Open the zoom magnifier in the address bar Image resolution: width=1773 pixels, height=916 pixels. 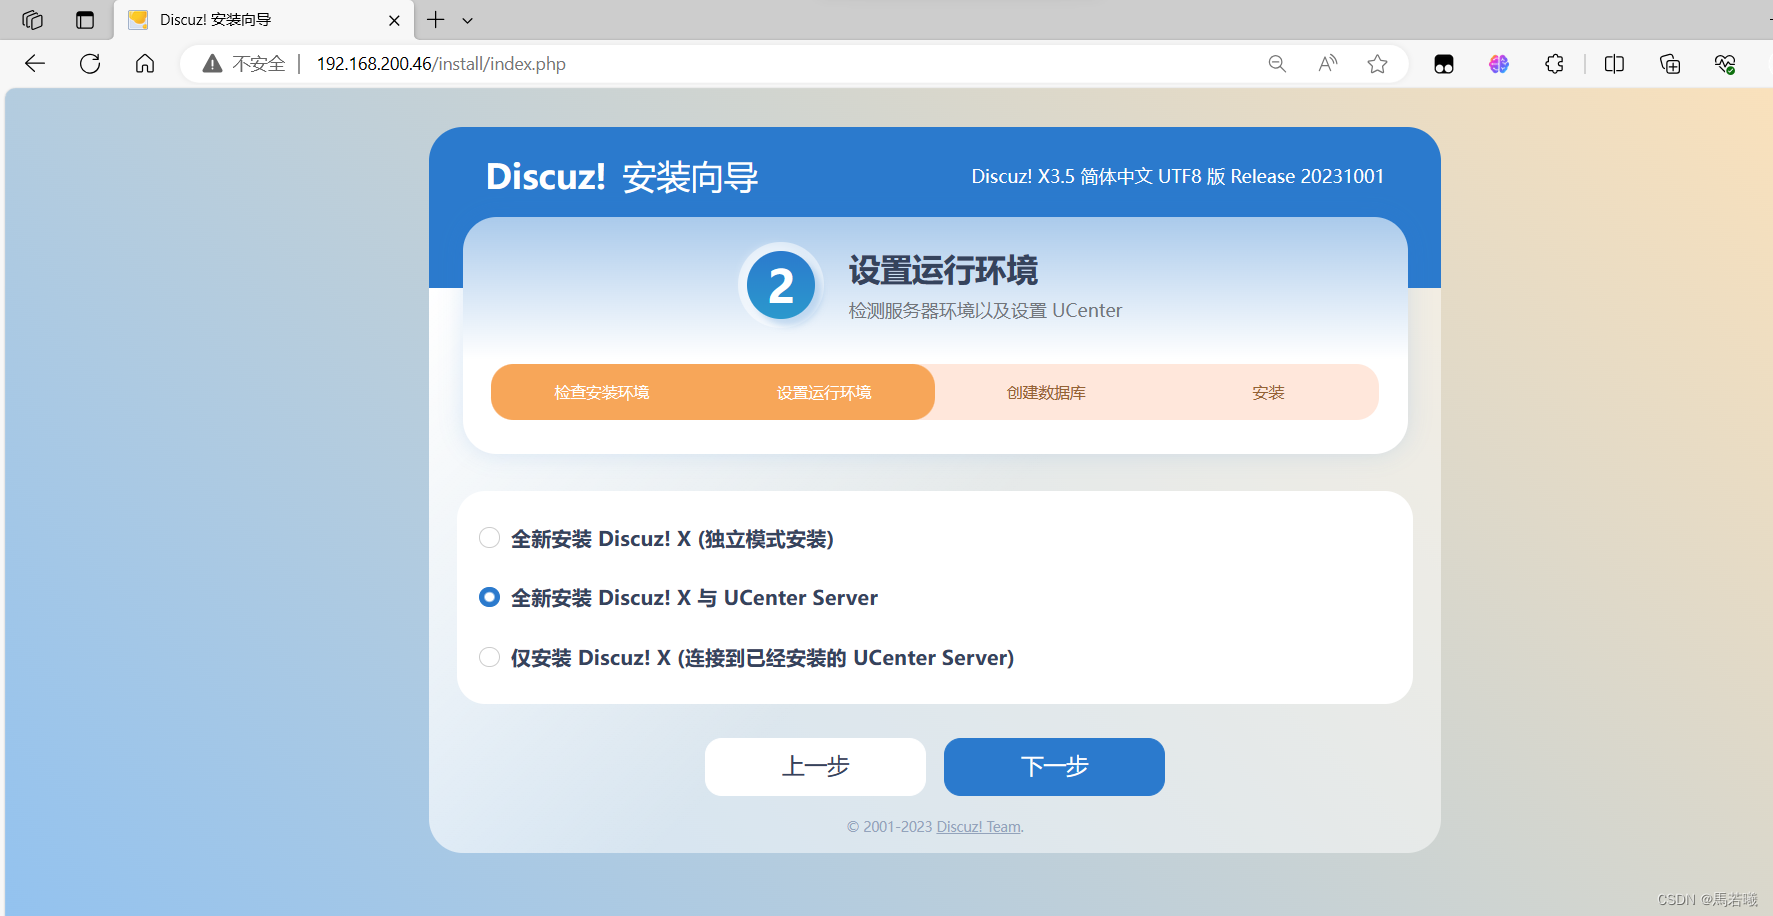tap(1277, 64)
